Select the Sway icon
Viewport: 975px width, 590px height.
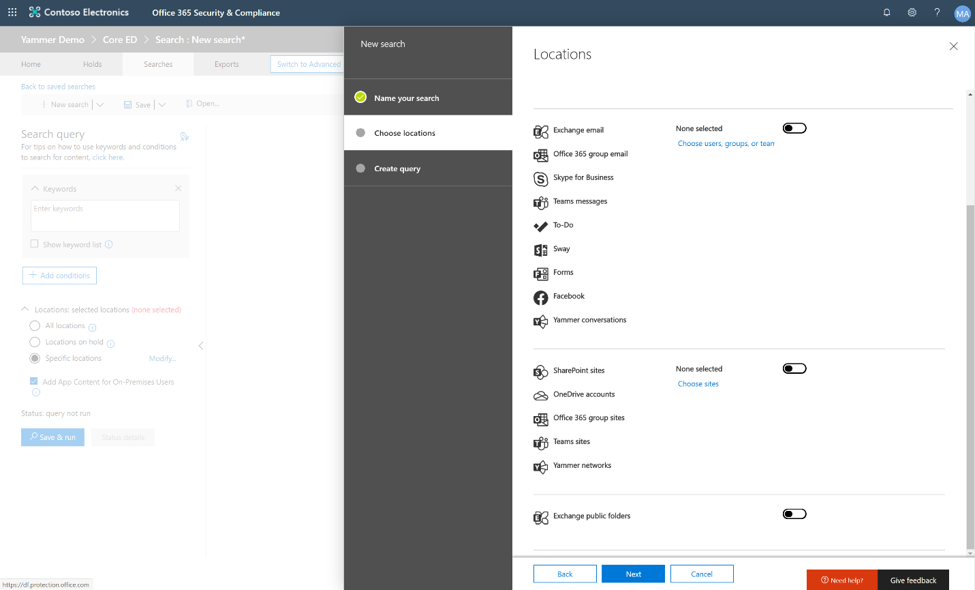540,248
